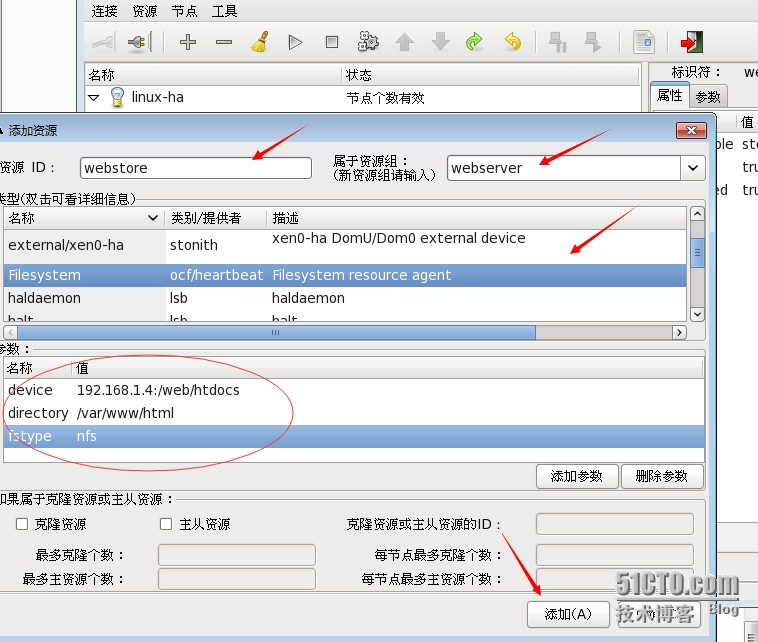The image size is (758, 642).
Task: Click the disconnect plug icon in toolbar
Action: click(x=140, y=42)
